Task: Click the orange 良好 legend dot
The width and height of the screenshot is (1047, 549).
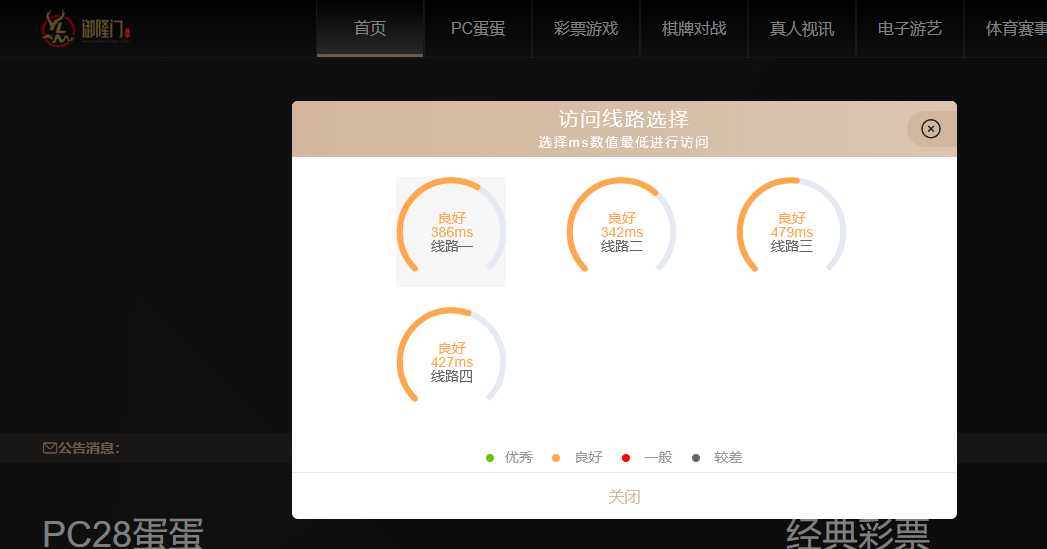Action: point(556,458)
